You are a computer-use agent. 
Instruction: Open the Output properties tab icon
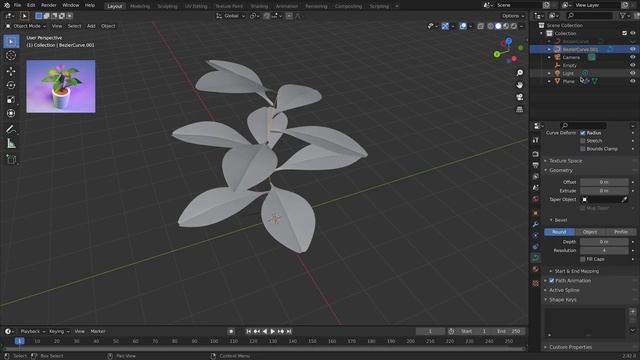tap(536, 165)
